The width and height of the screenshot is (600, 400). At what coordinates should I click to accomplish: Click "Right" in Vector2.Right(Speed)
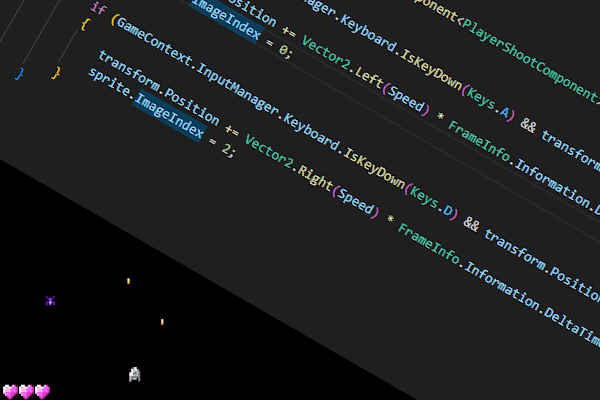315,178
